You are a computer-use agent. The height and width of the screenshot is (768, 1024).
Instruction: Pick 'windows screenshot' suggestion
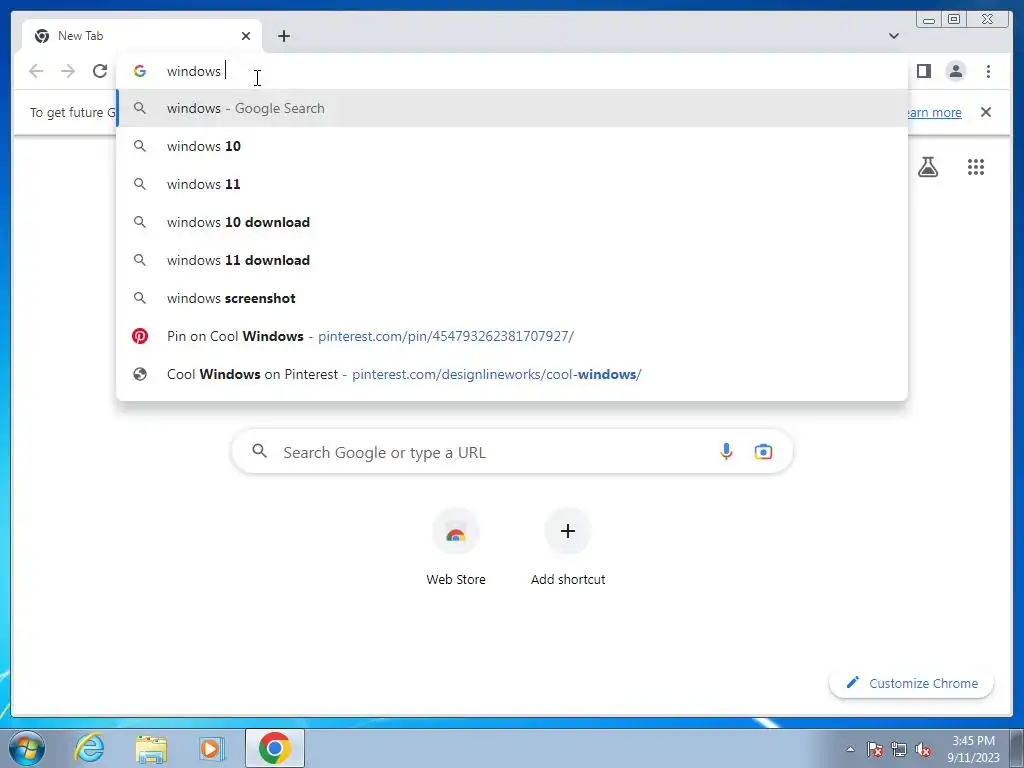(x=512, y=298)
